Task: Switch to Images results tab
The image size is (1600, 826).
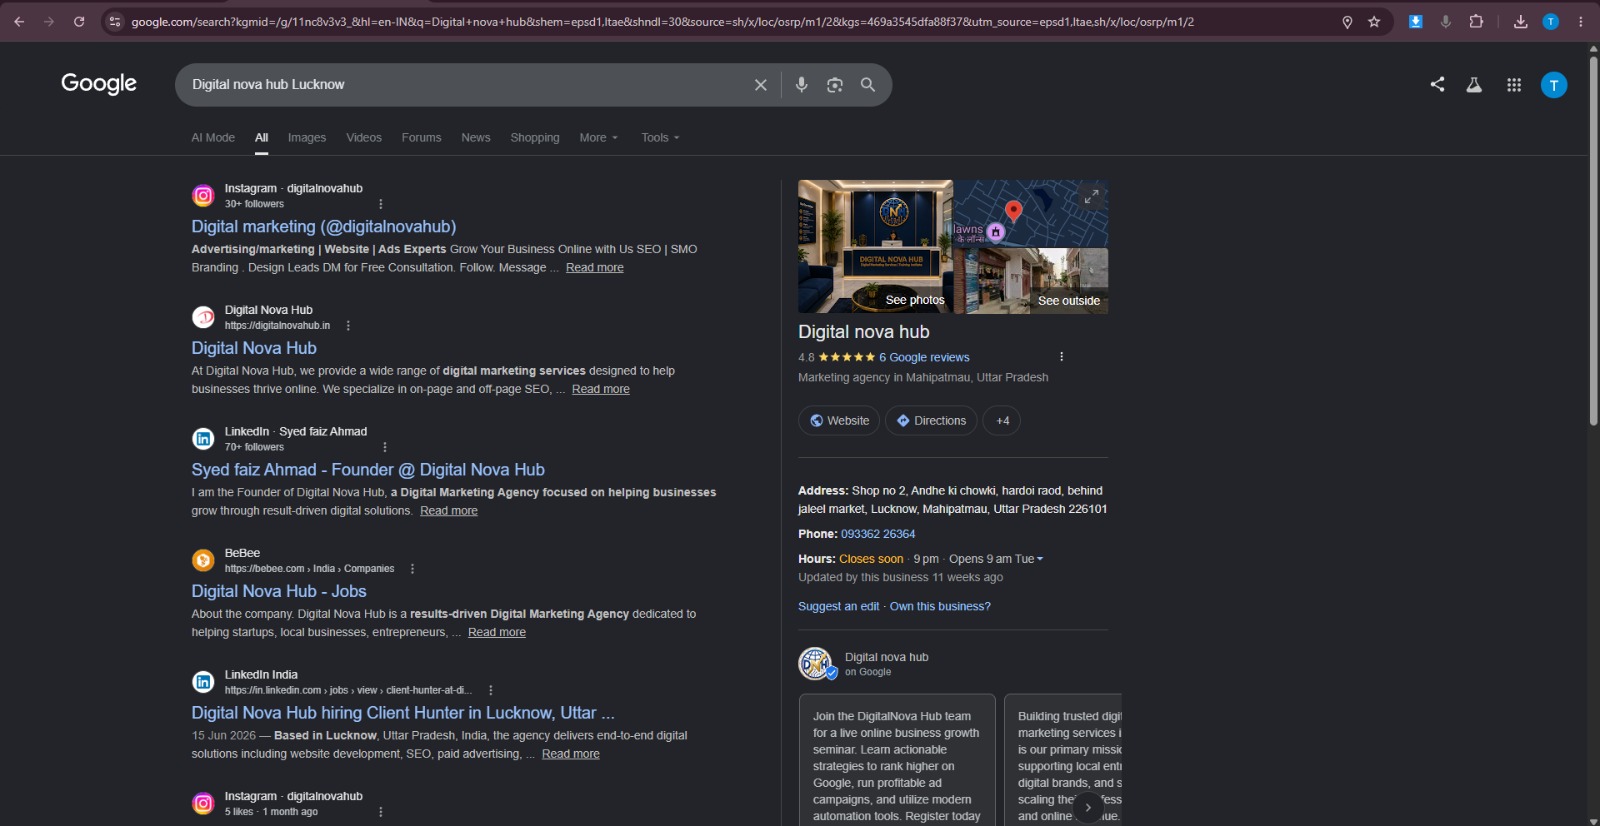Action: coord(307,138)
